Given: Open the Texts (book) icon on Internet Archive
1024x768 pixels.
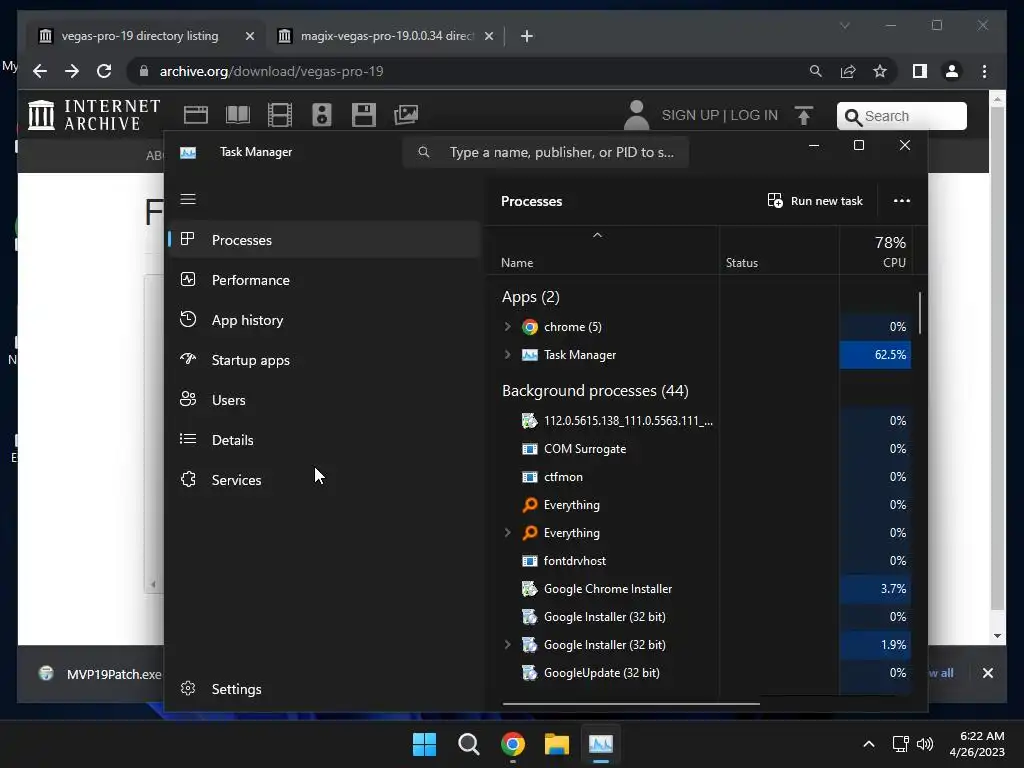Looking at the screenshot, I should click(x=238, y=115).
